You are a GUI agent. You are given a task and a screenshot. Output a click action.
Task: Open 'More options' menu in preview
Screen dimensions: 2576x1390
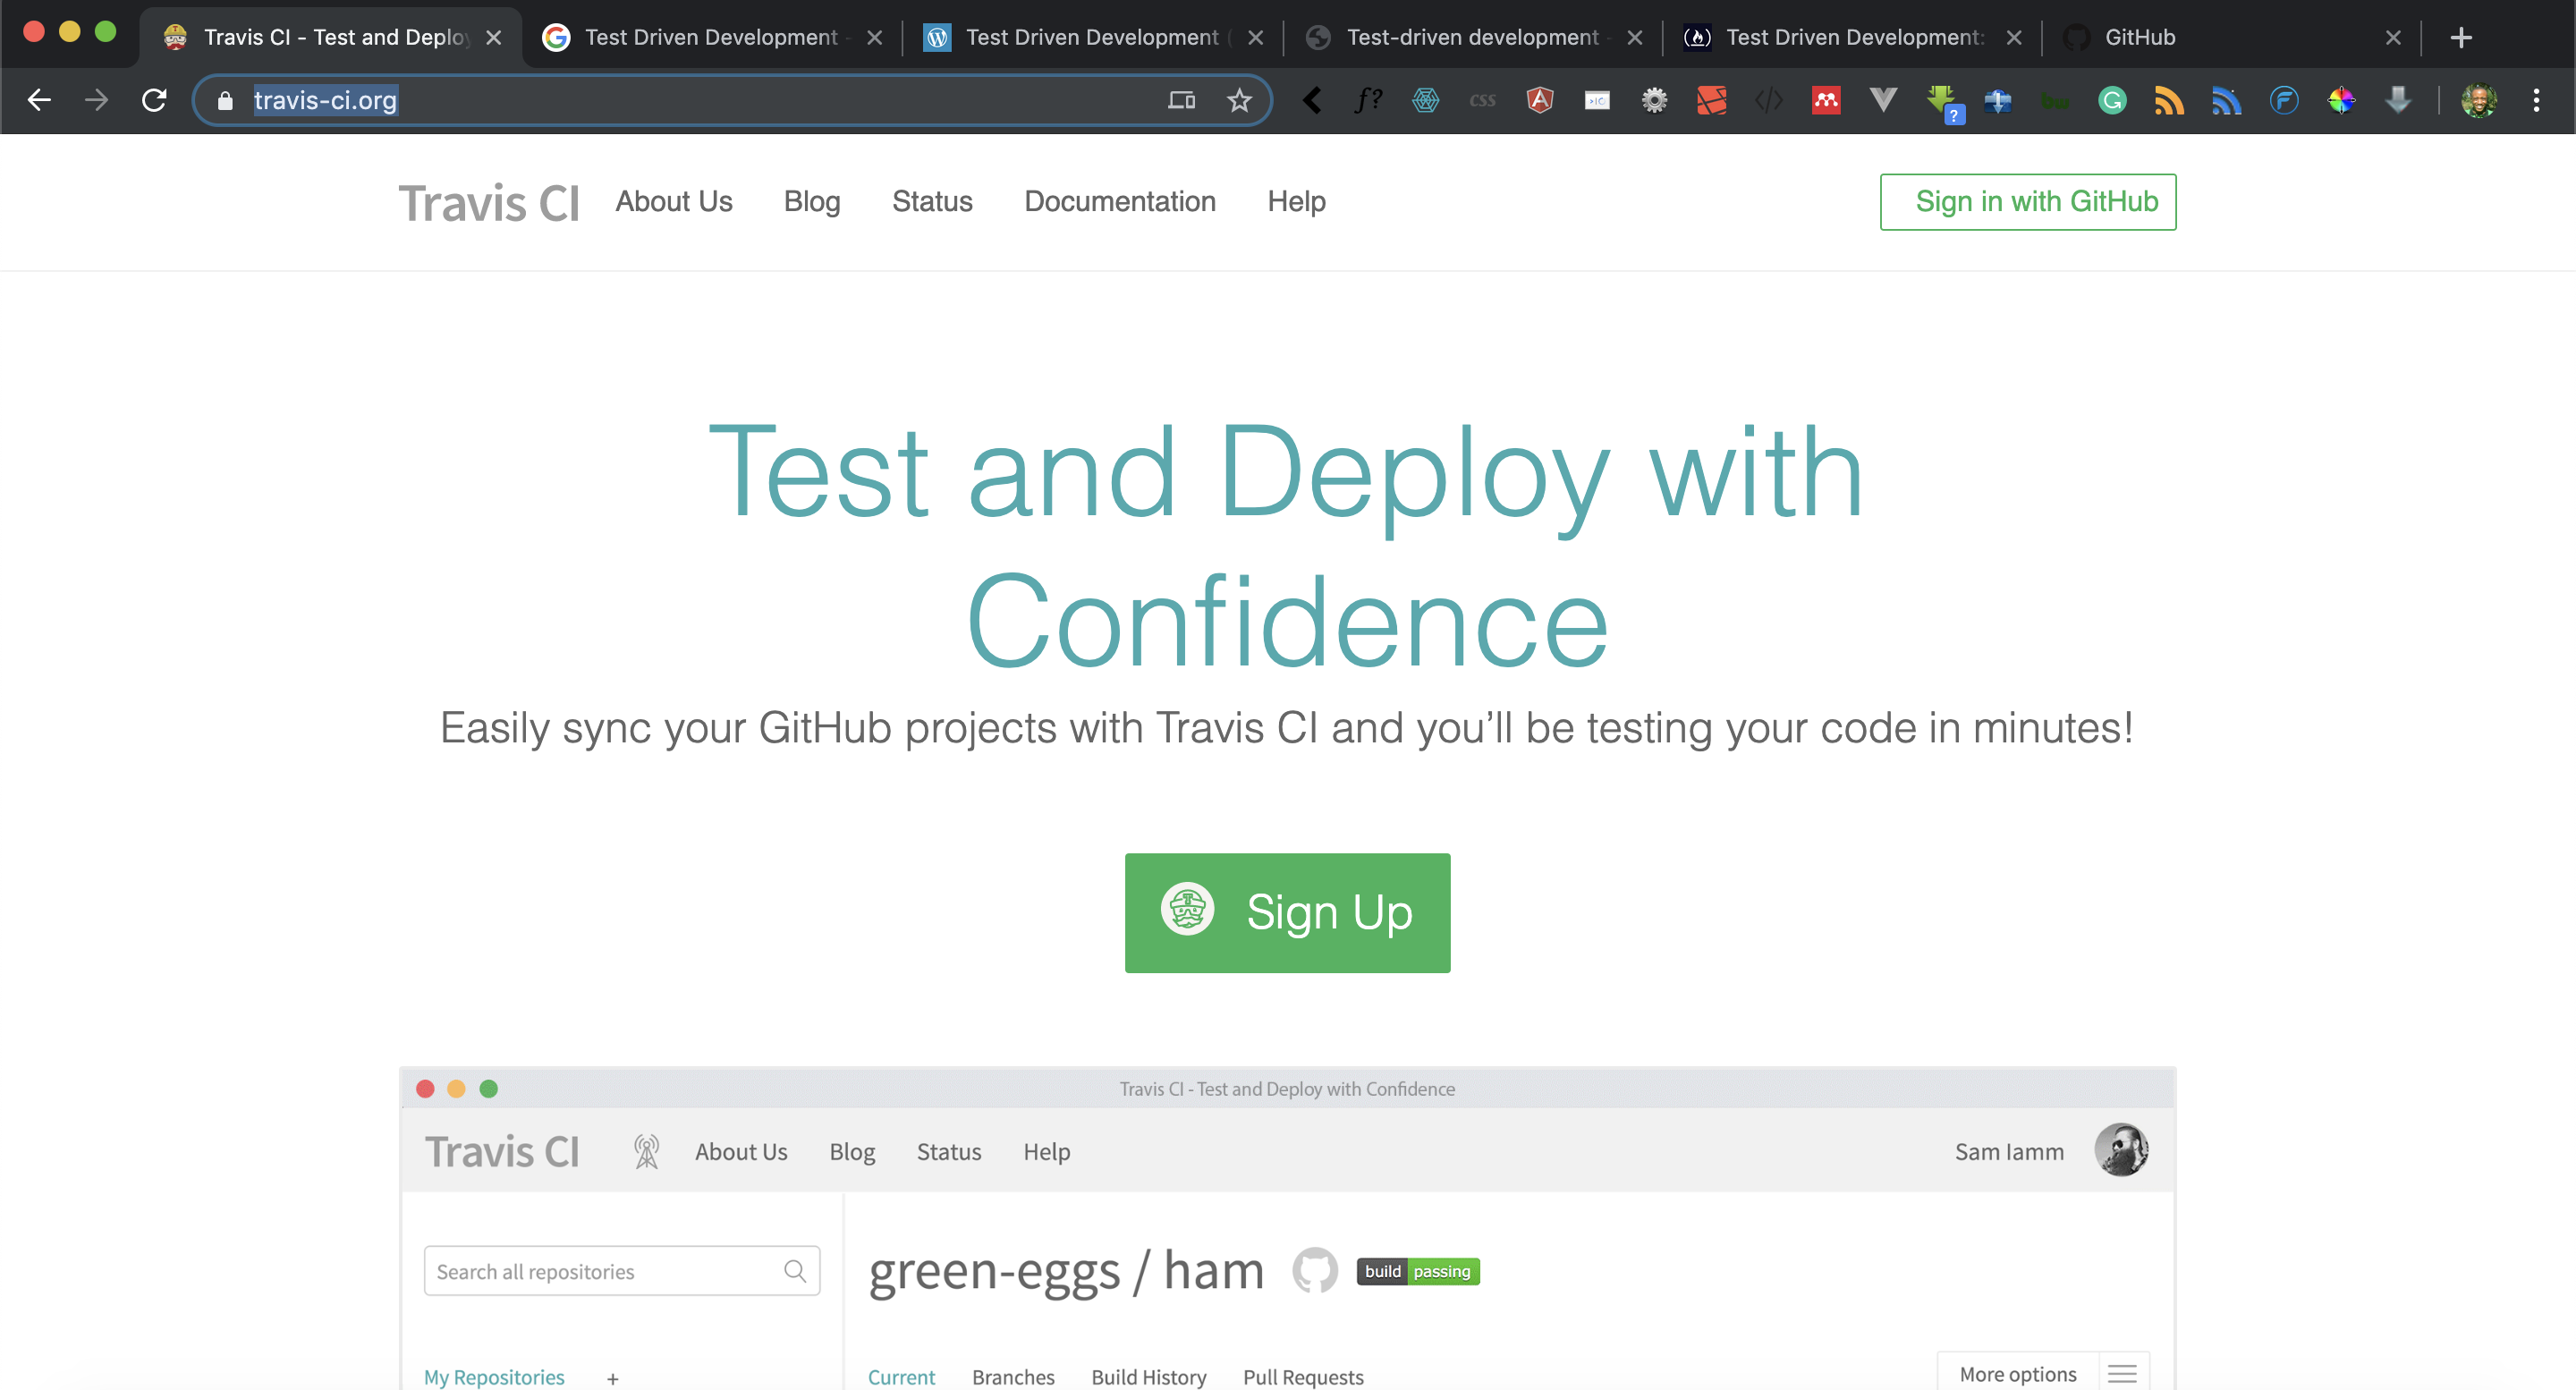[x=2042, y=1372]
